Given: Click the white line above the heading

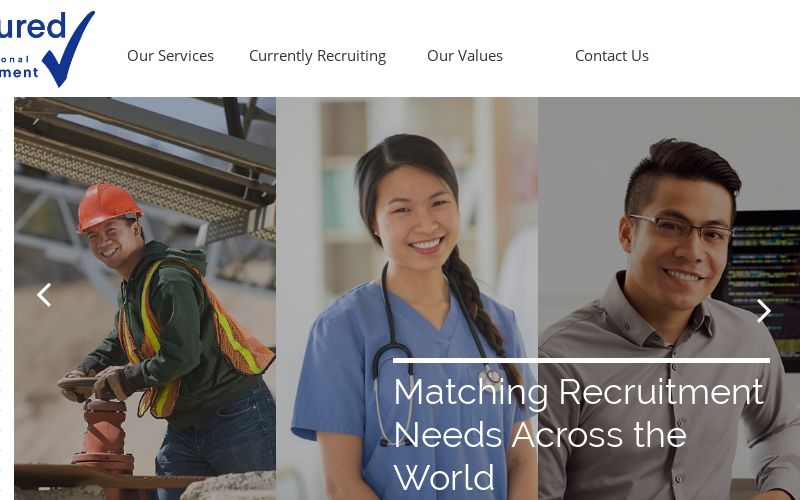Looking at the screenshot, I should [582, 361].
